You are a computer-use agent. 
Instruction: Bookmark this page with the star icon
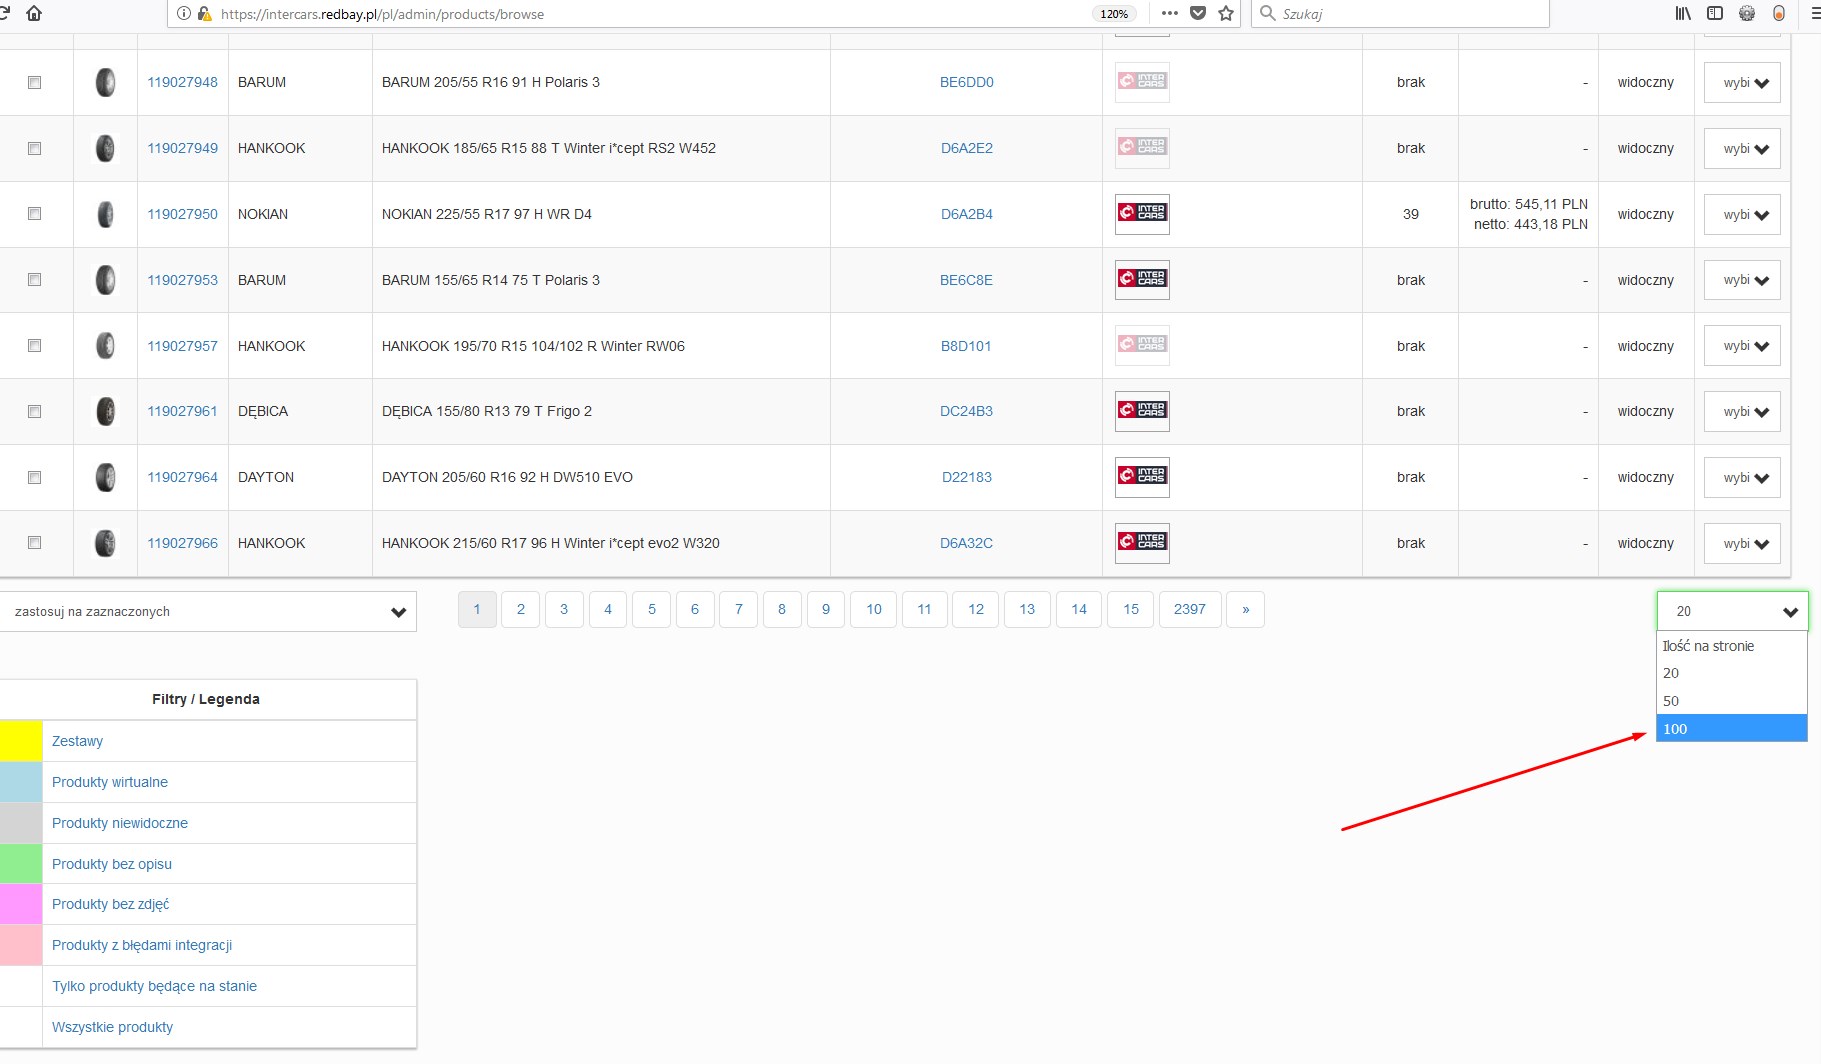[1226, 13]
